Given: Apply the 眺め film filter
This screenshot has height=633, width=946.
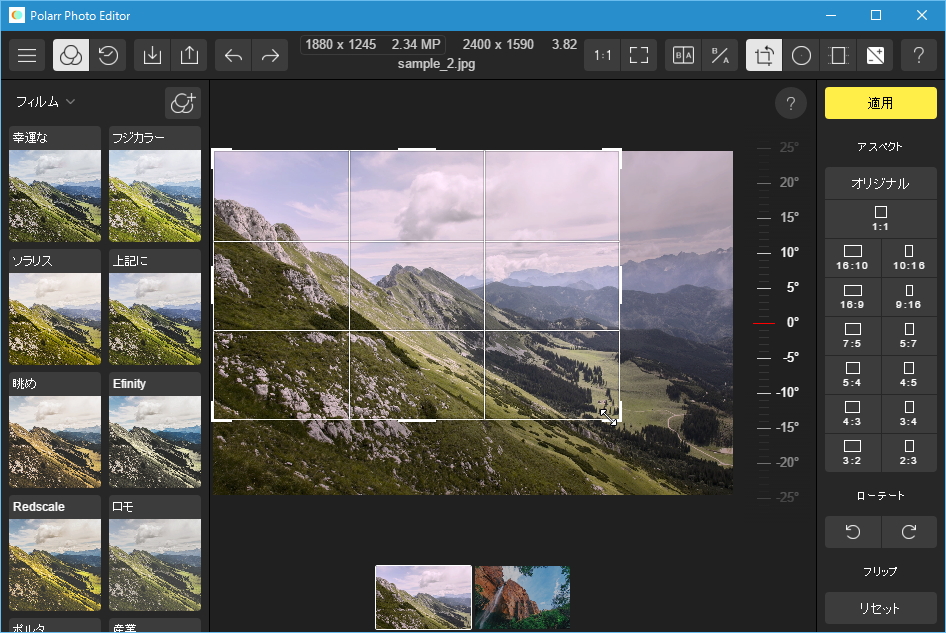Looking at the screenshot, I should click(55, 430).
